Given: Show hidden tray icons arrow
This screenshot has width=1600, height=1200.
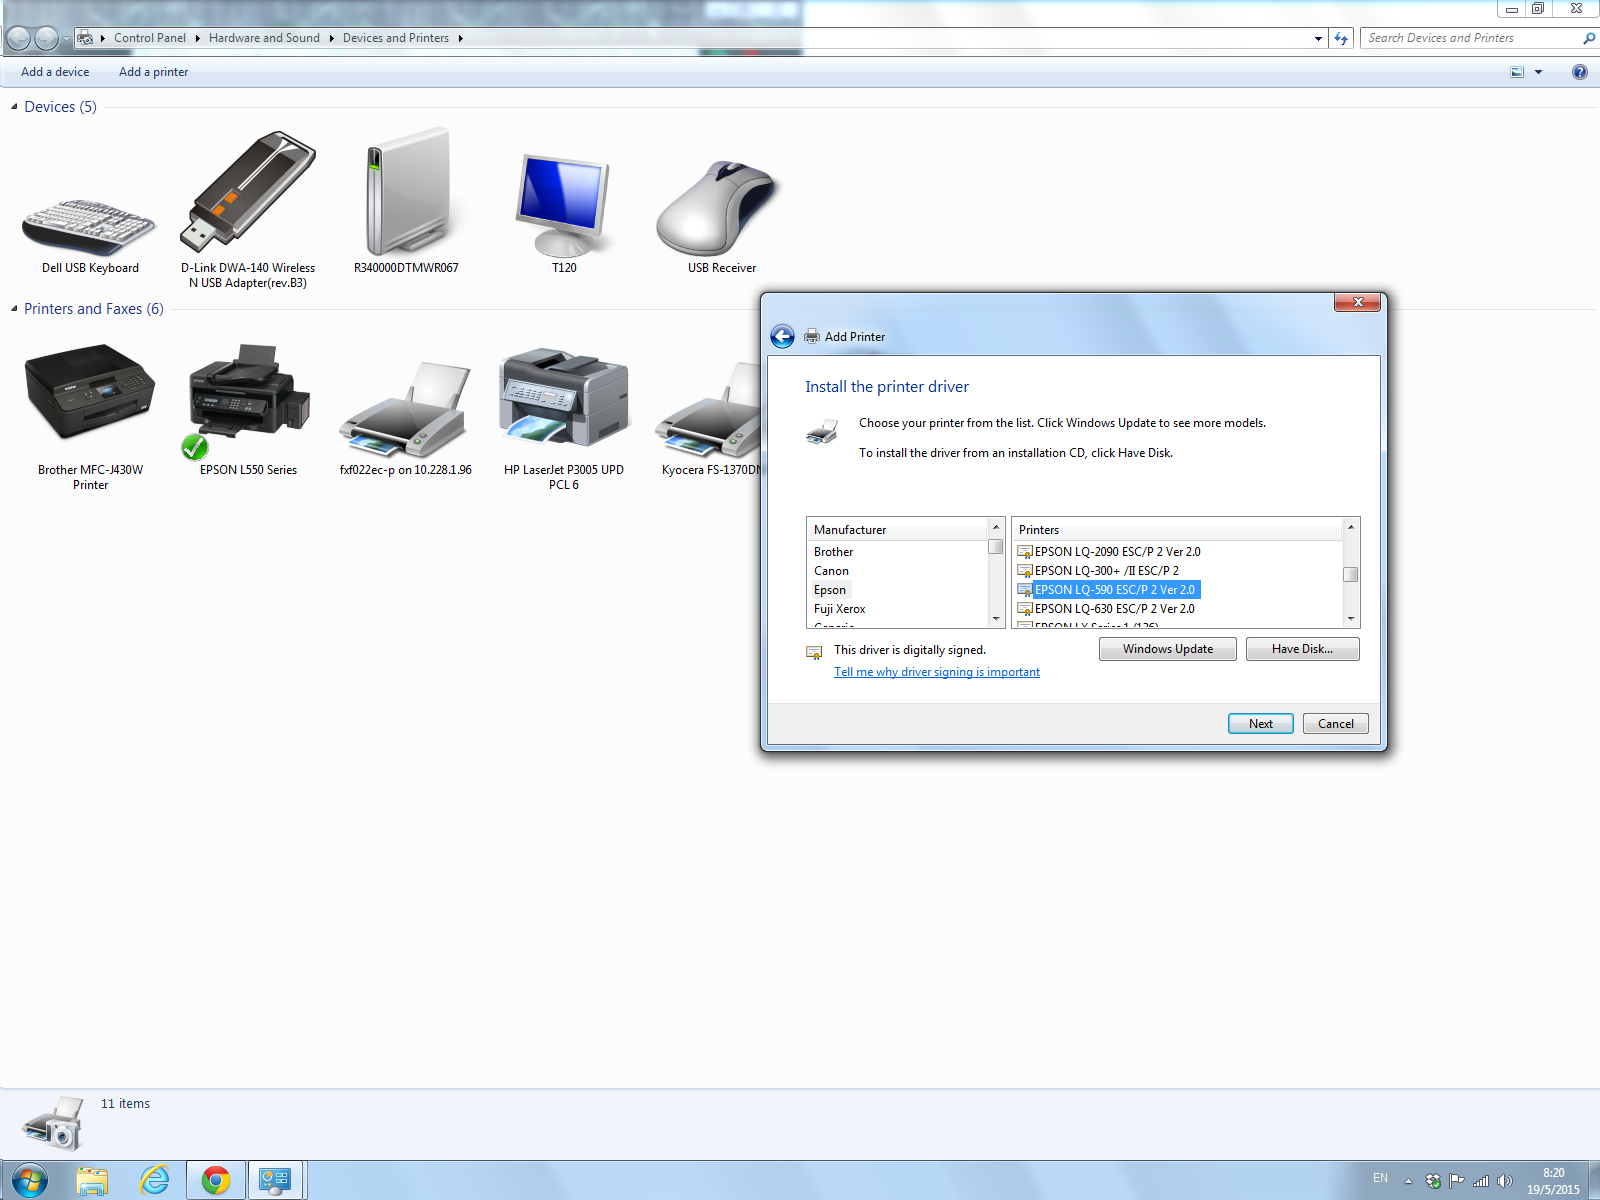Looking at the screenshot, I should click(x=1408, y=1181).
